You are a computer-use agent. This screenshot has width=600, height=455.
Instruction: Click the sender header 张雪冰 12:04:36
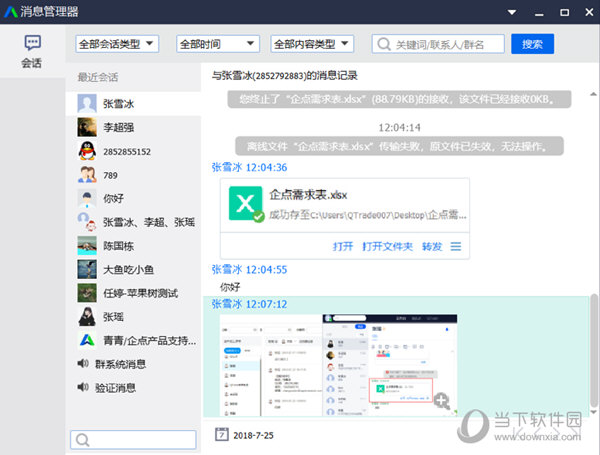tap(249, 168)
